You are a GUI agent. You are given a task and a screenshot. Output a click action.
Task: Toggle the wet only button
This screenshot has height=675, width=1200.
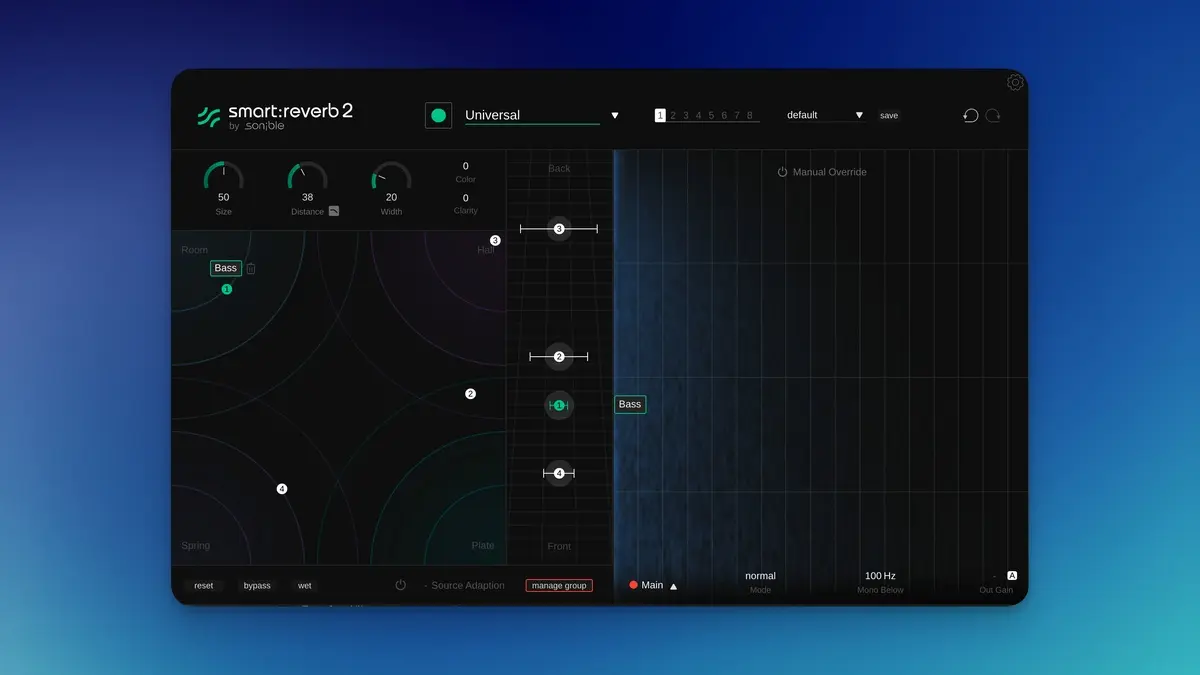pos(304,585)
